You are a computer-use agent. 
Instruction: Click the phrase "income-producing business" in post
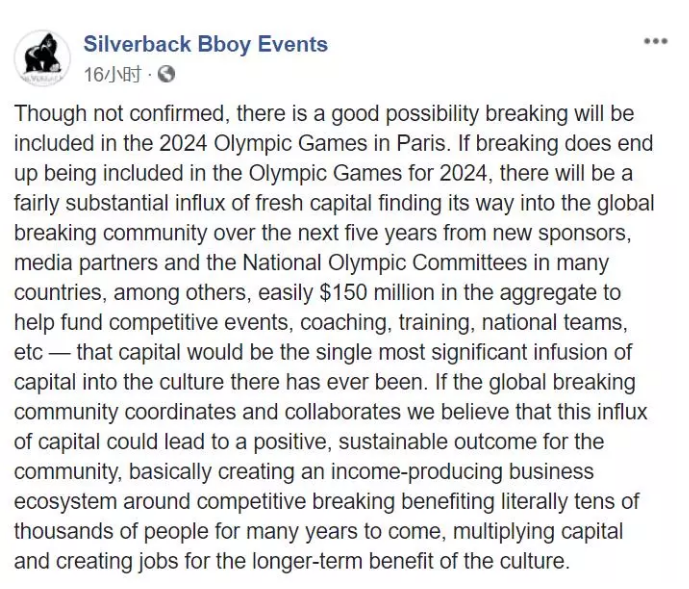coord(462,472)
